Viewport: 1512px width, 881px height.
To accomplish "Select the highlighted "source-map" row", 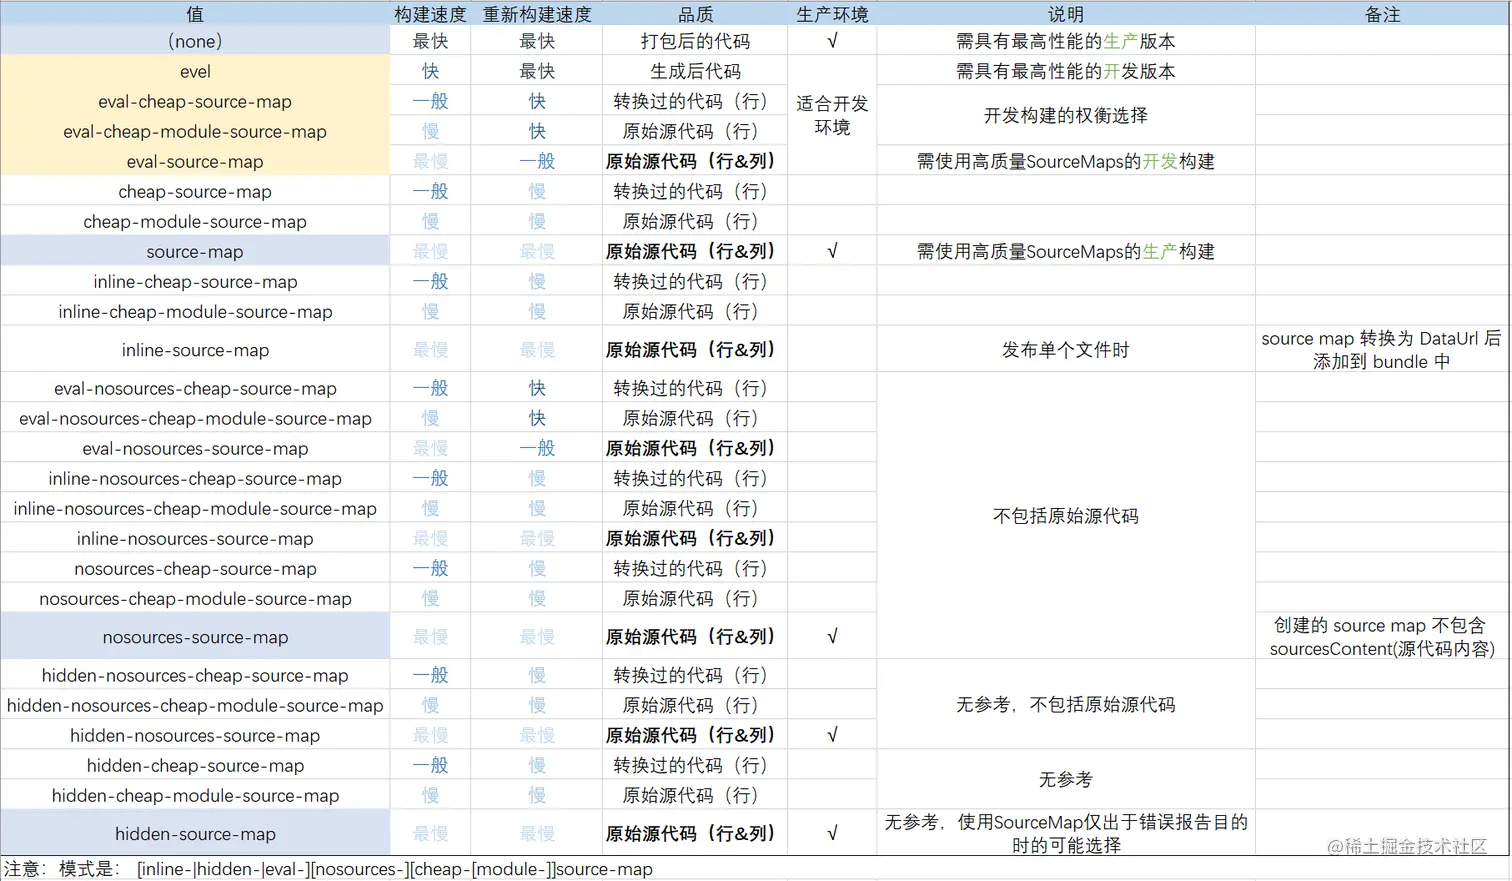I will (194, 251).
